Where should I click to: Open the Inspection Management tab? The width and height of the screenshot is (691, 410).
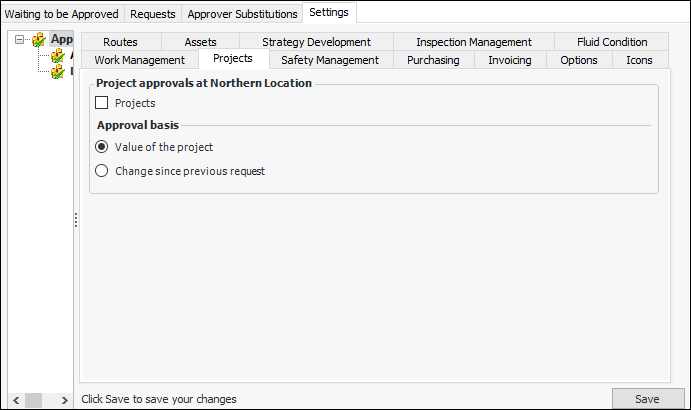(474, 42)
